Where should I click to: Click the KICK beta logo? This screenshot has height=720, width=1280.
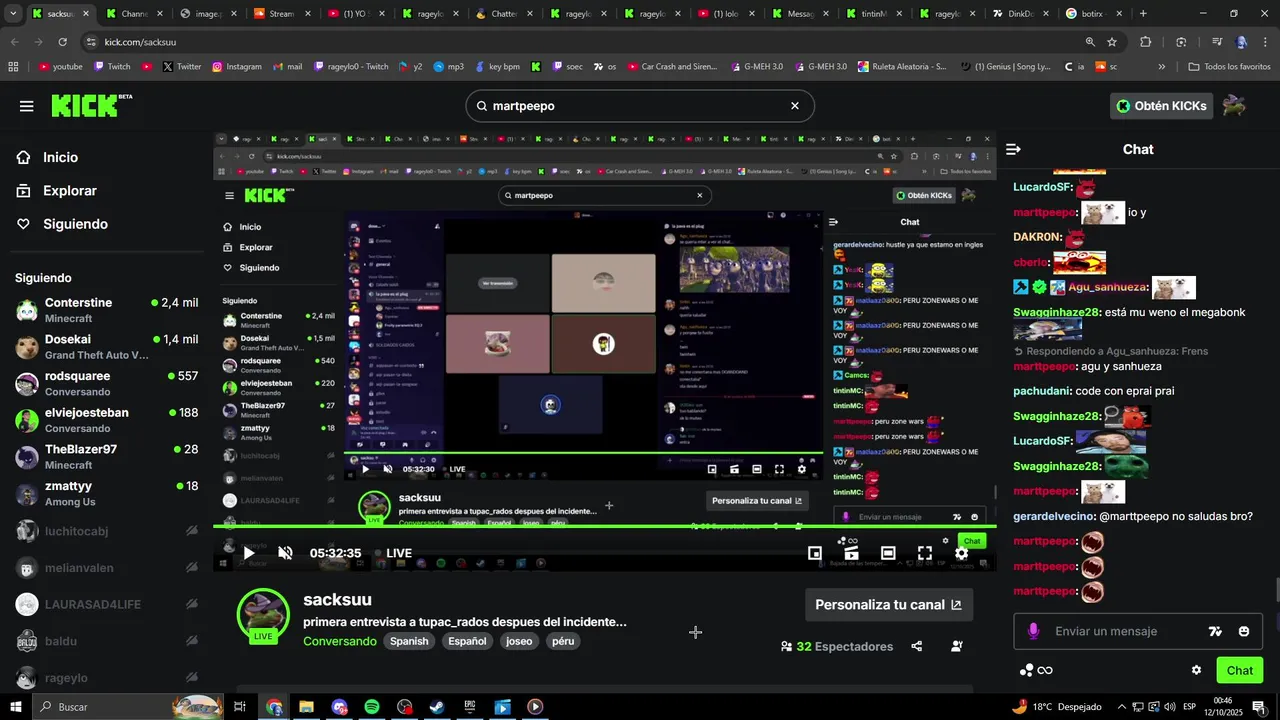coord(92,106)
